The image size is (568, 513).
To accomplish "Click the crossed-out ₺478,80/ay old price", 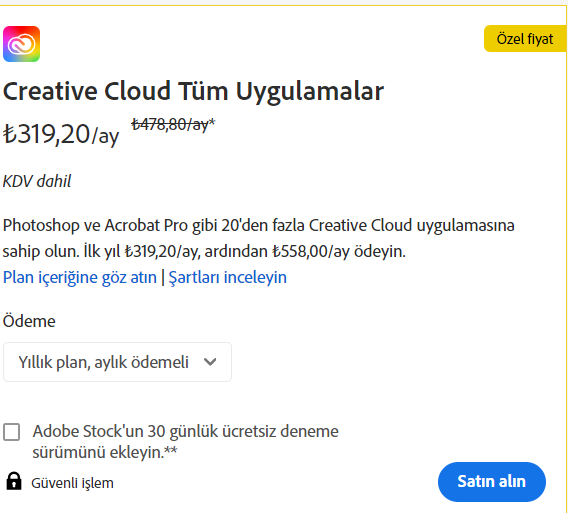I will (170, 125).
